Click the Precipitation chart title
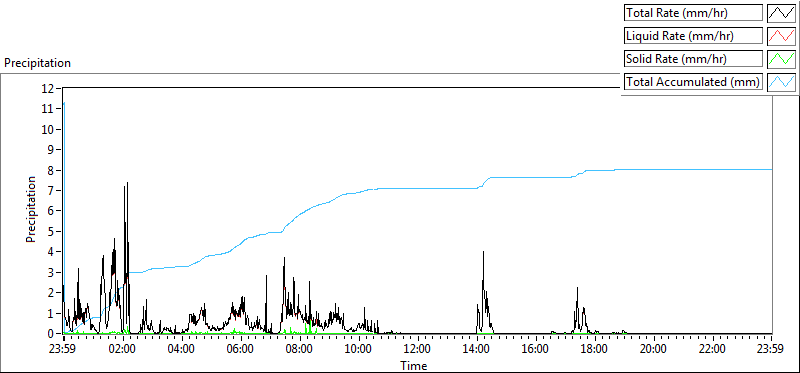The image size is (800, 373). (x=37, y=63)
